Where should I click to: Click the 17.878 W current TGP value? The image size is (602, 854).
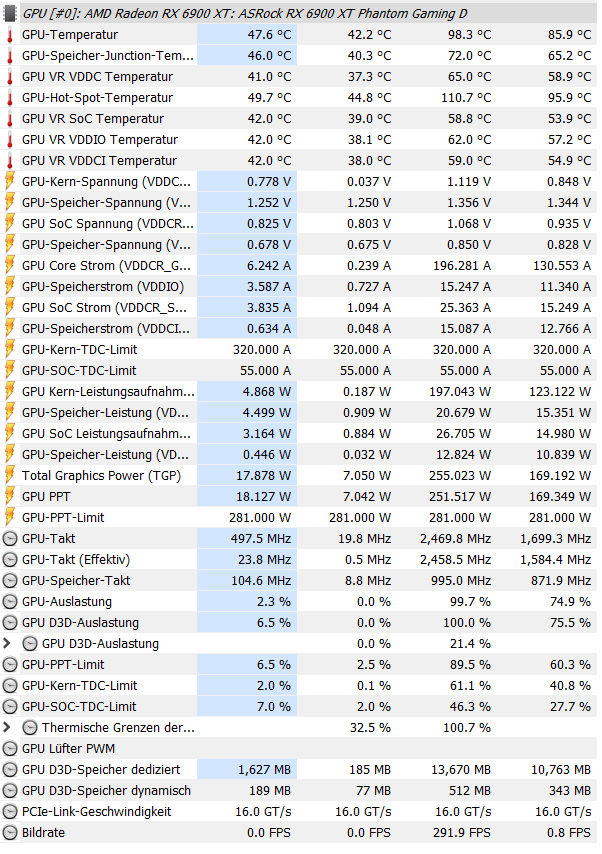pos(264,476)
